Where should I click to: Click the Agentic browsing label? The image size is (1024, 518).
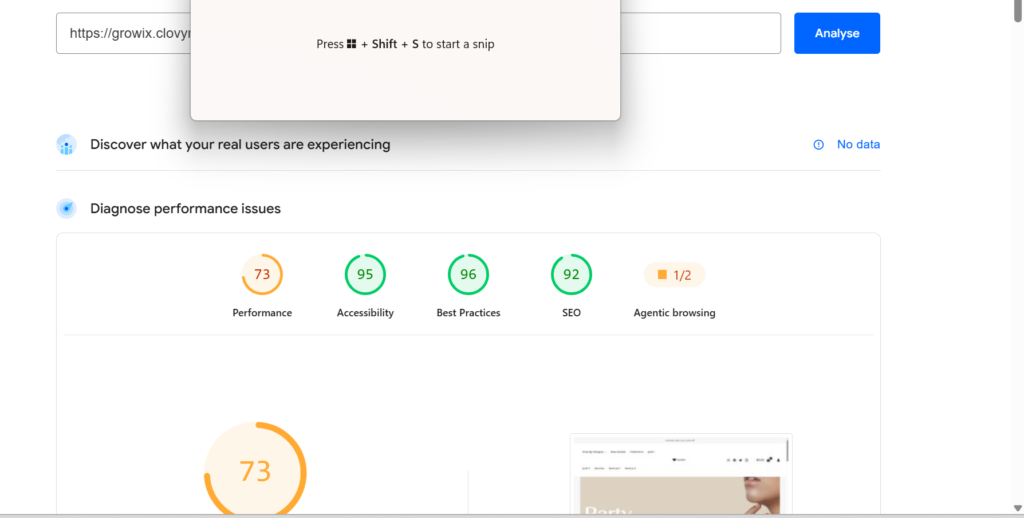pos(675,313)
